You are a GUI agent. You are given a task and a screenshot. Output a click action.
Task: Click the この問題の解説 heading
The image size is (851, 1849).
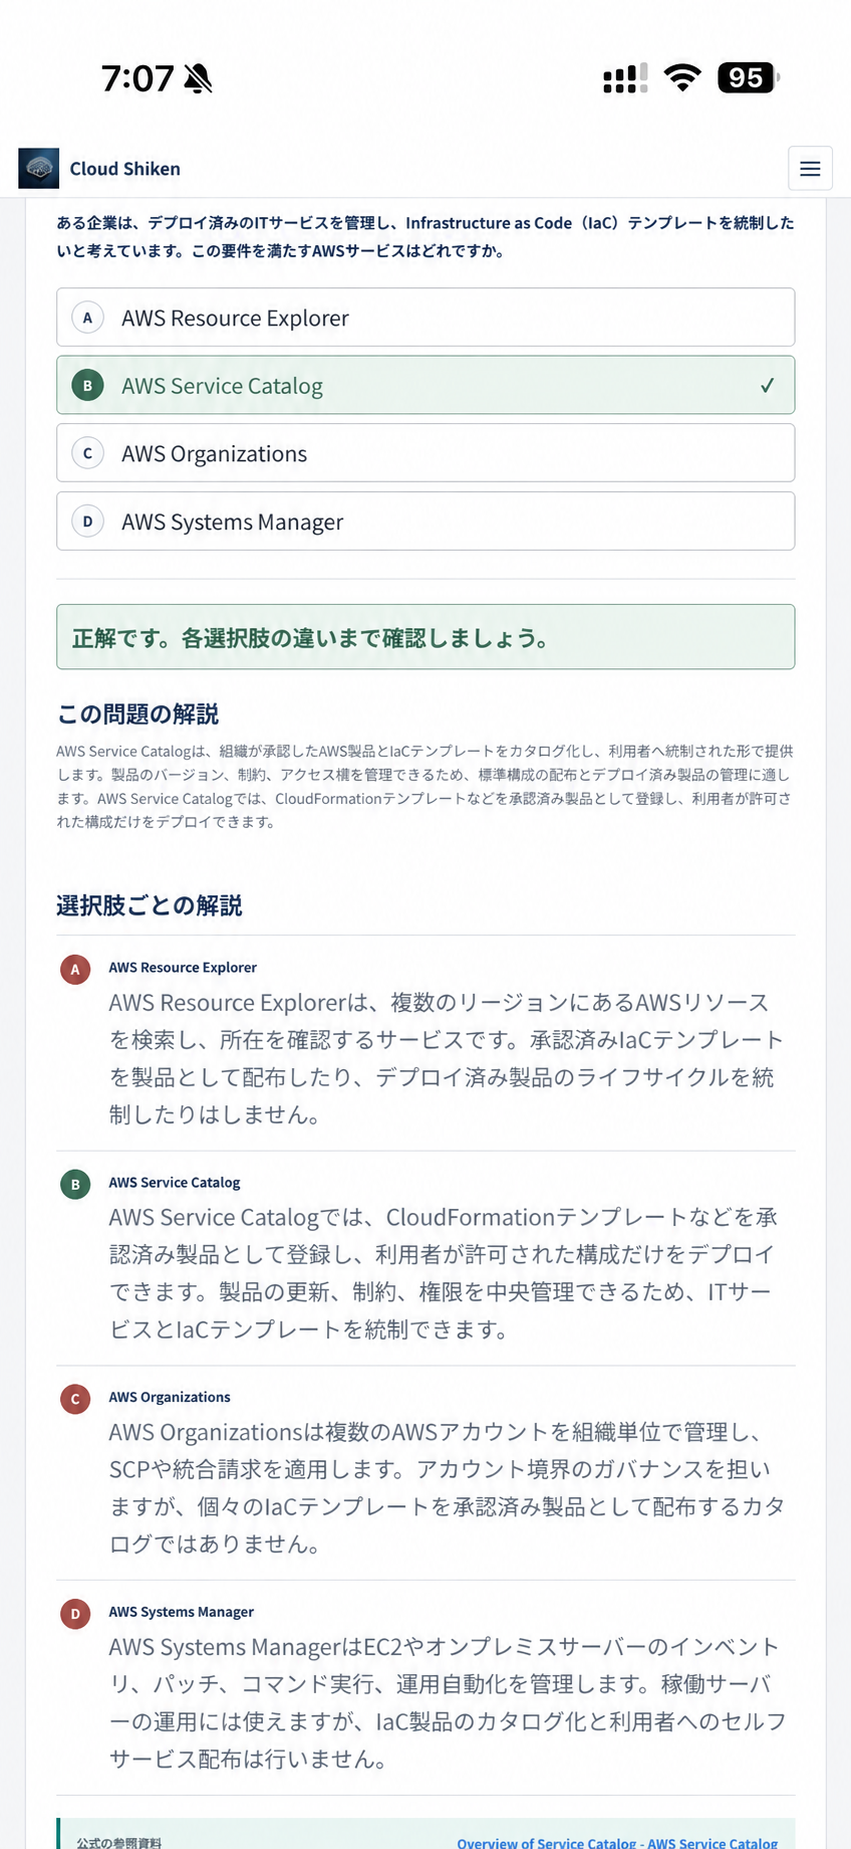(x=138, y=714)
